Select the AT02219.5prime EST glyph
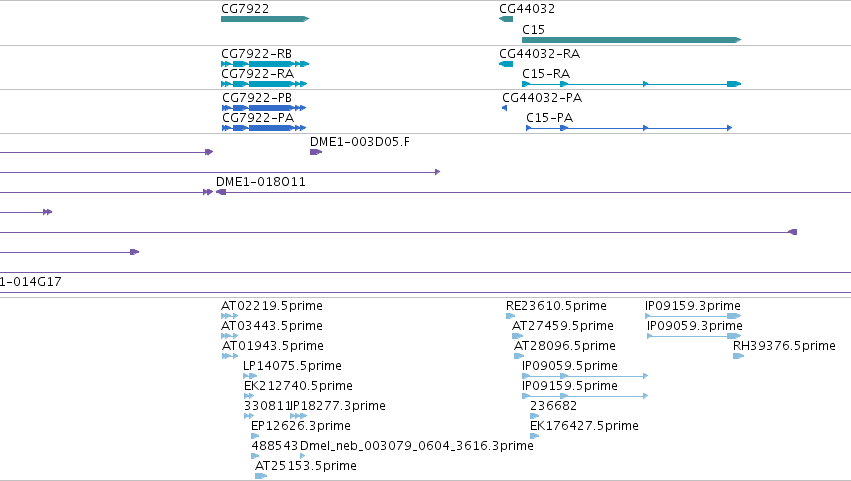This screenshot has width=851, height=481. [230, 316]
